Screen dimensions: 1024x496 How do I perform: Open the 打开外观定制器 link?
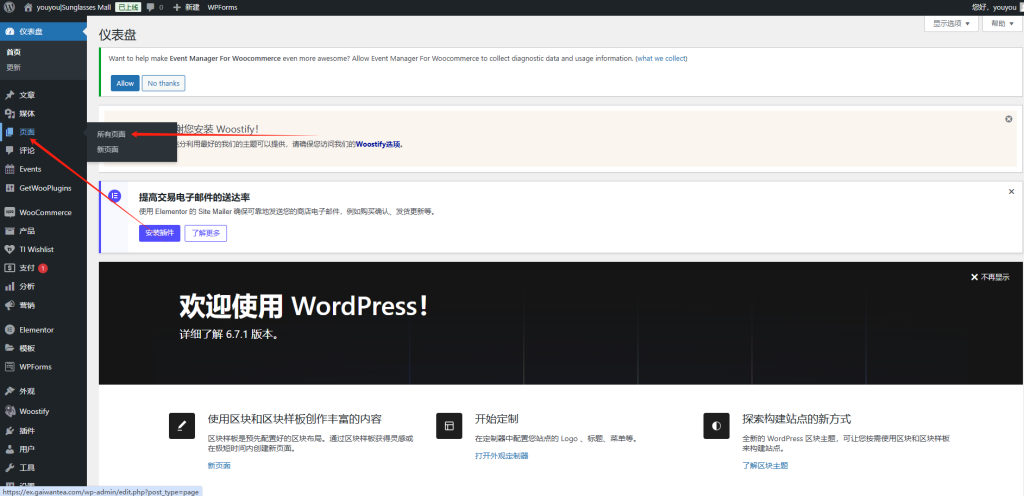pos(502,456)
